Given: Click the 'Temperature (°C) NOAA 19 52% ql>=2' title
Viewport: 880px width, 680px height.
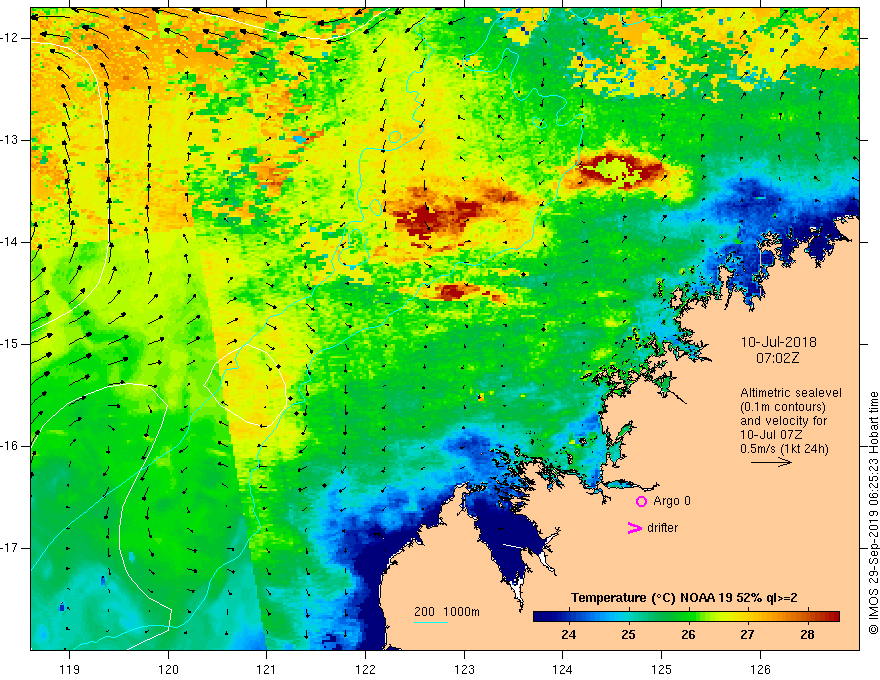Looking at the screenshot, I should tap(684, 598).
